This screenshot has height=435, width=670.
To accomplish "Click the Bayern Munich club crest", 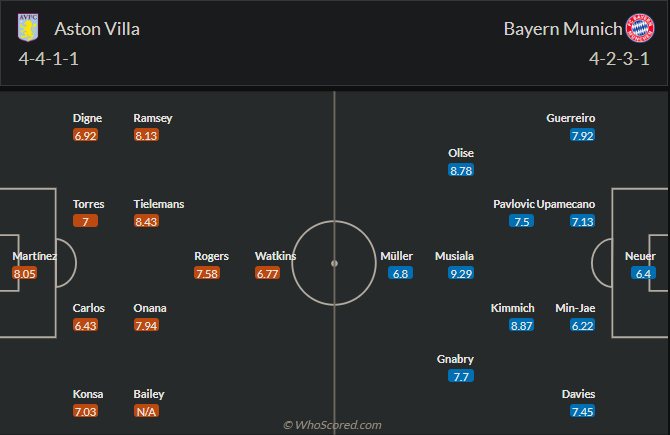I will coord(640,28).
